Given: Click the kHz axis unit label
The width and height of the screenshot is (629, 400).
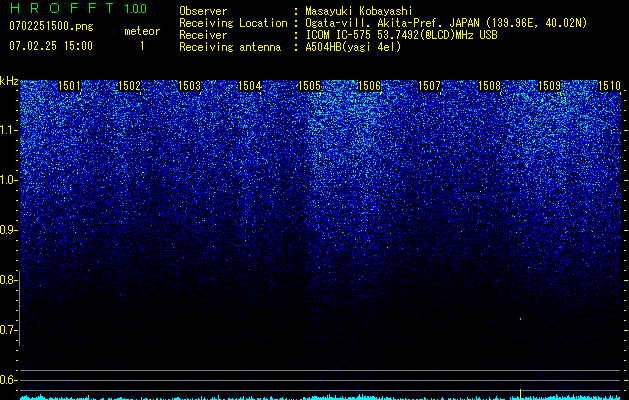Looking at the screenshot, I should point(9,81).
